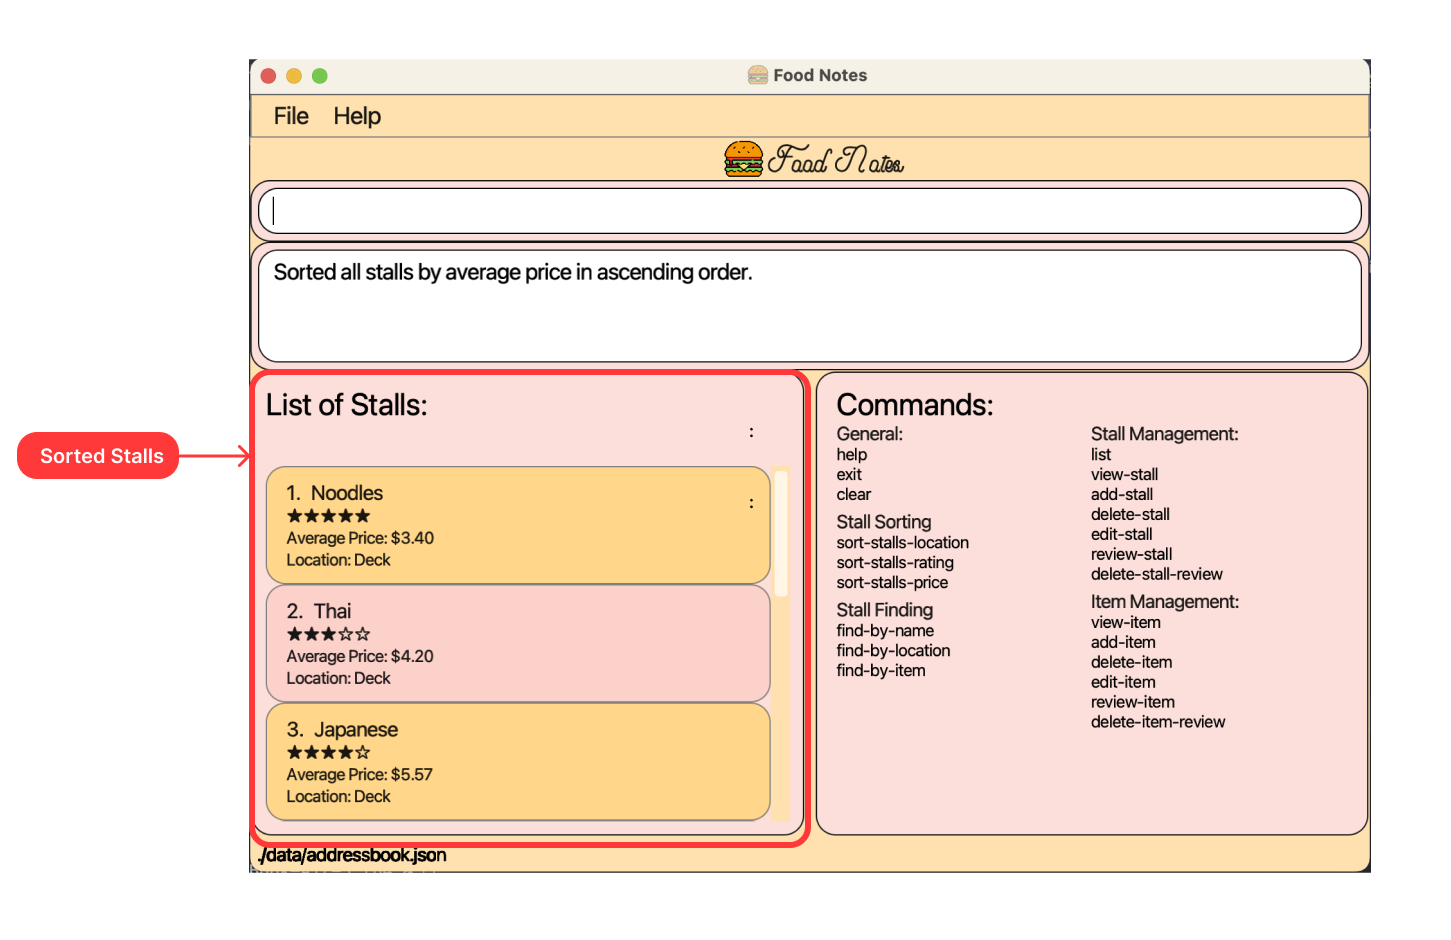This screenshot has height=940, width=1451.
Task: Click 'add-stall' command text
Action: [1122, 494]
